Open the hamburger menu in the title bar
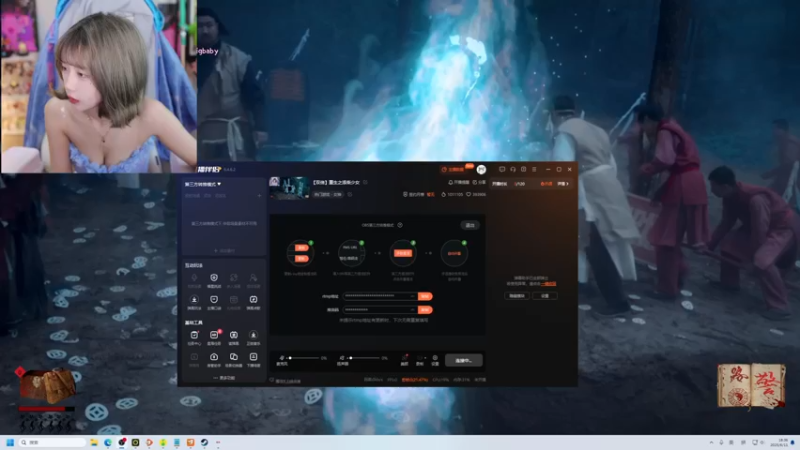 point(534,169)
